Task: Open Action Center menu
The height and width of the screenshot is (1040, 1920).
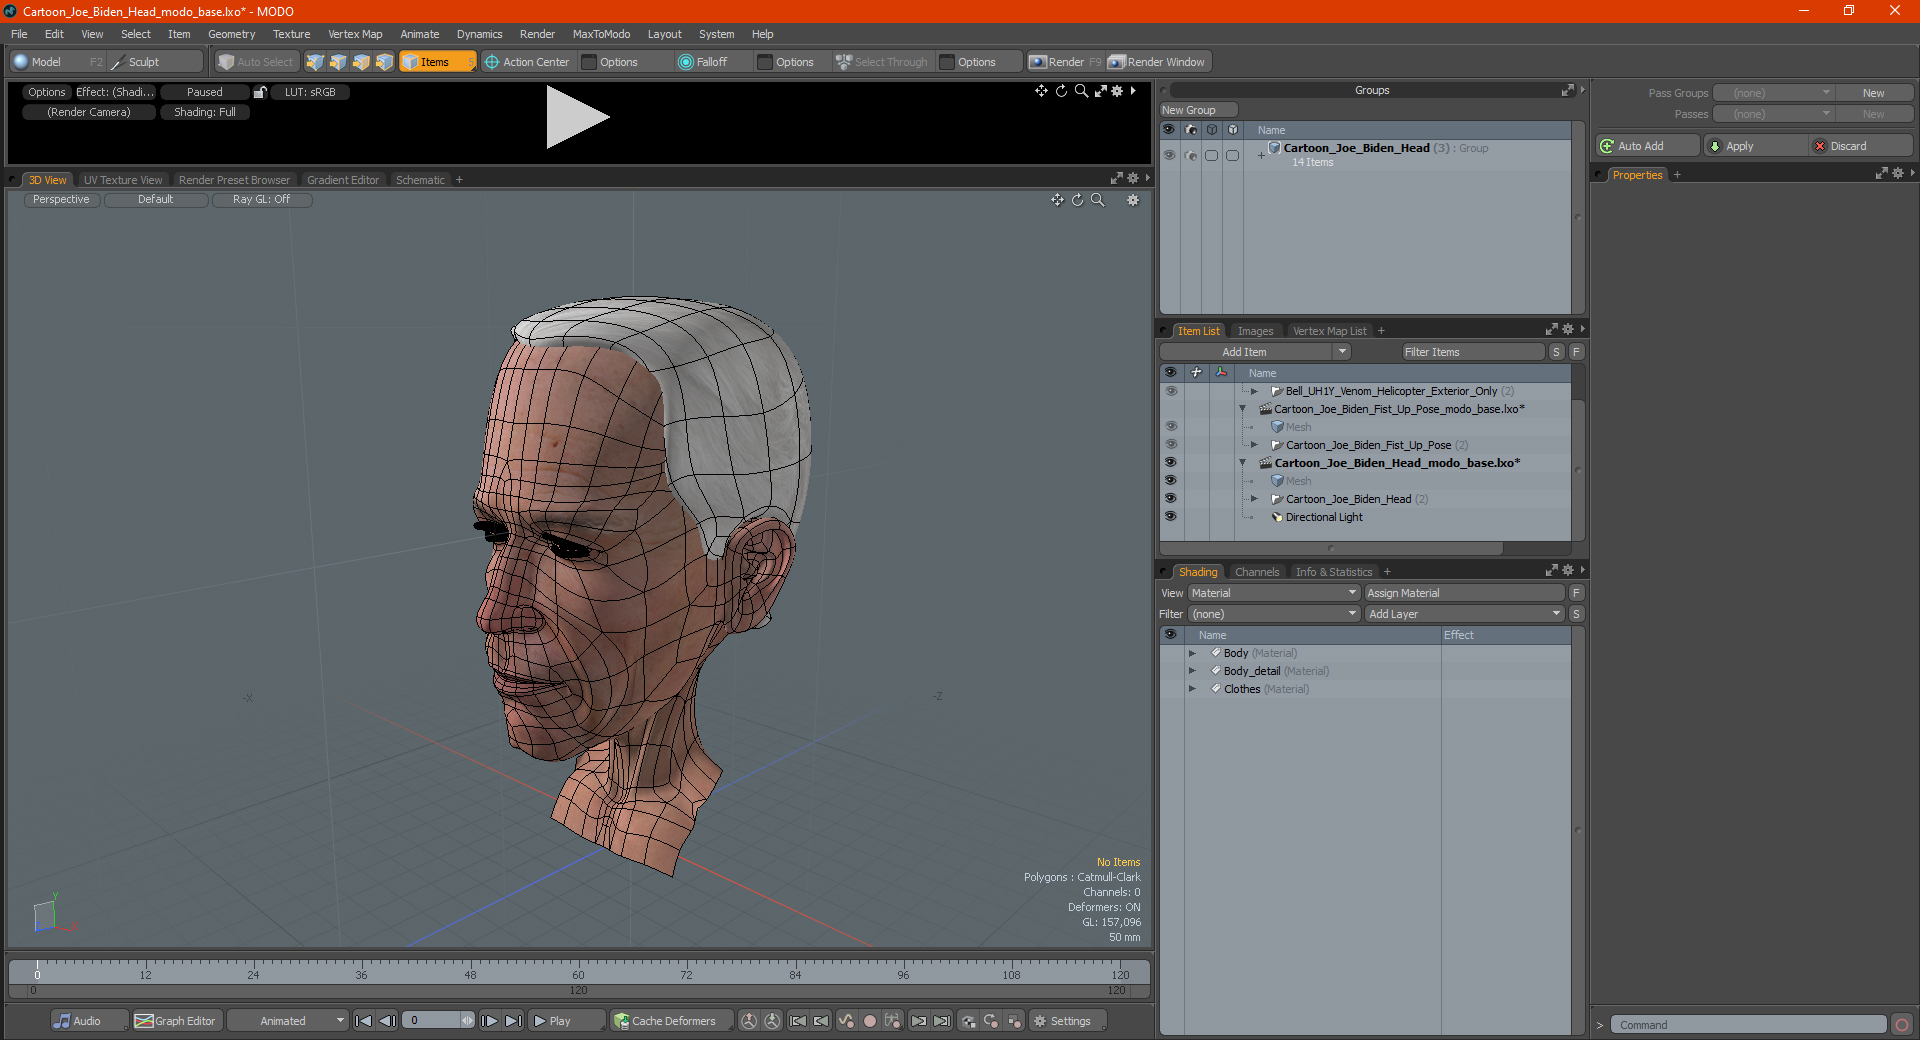Action: click(528, 62)
